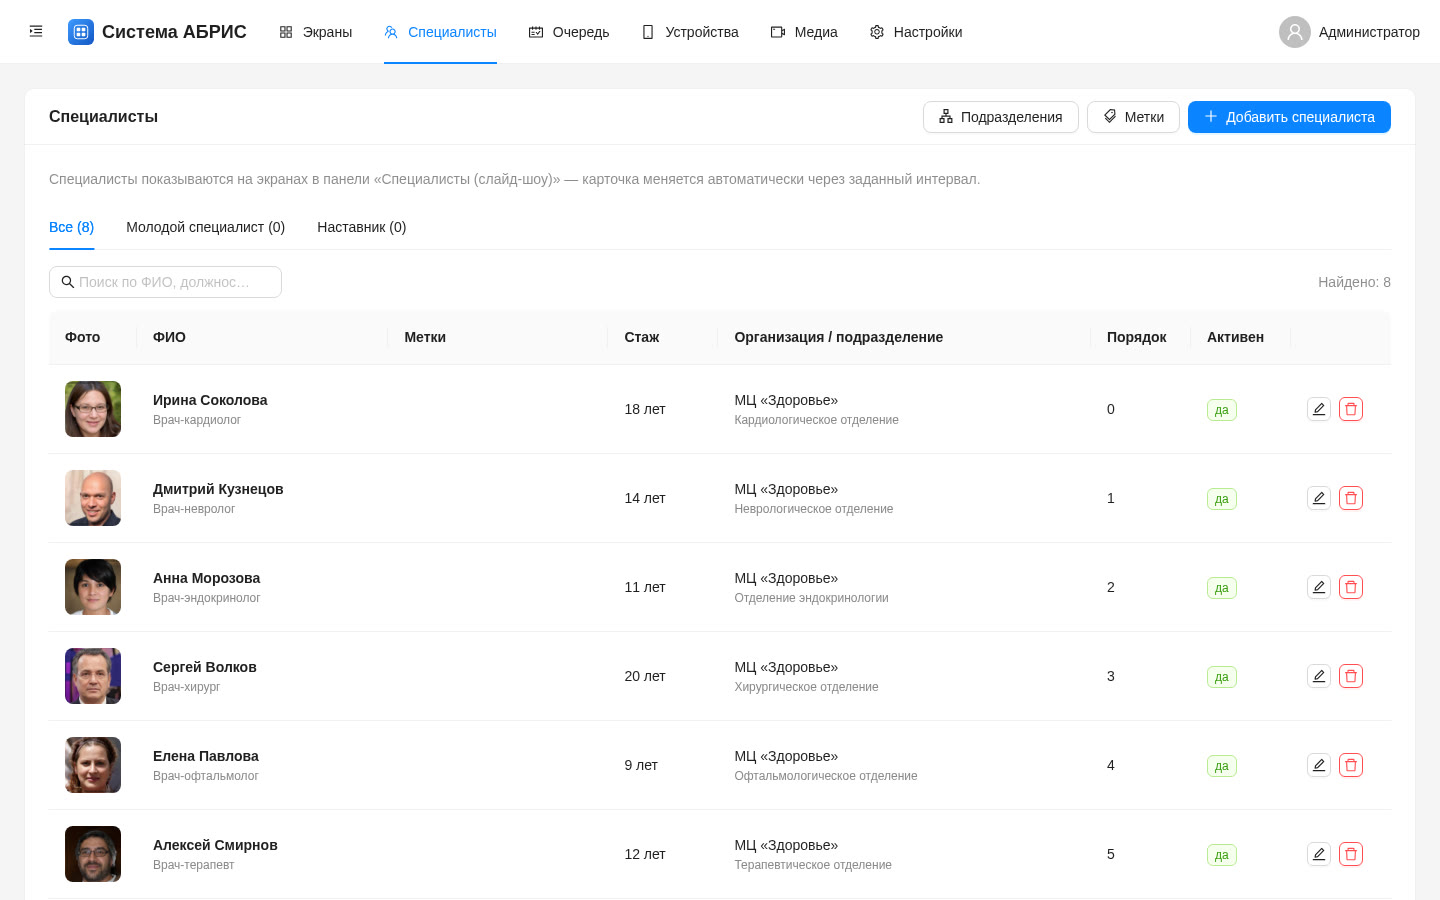Click Сергей Волков photo thumbnail
This screenshot has height=900, width=1440.
93,676
